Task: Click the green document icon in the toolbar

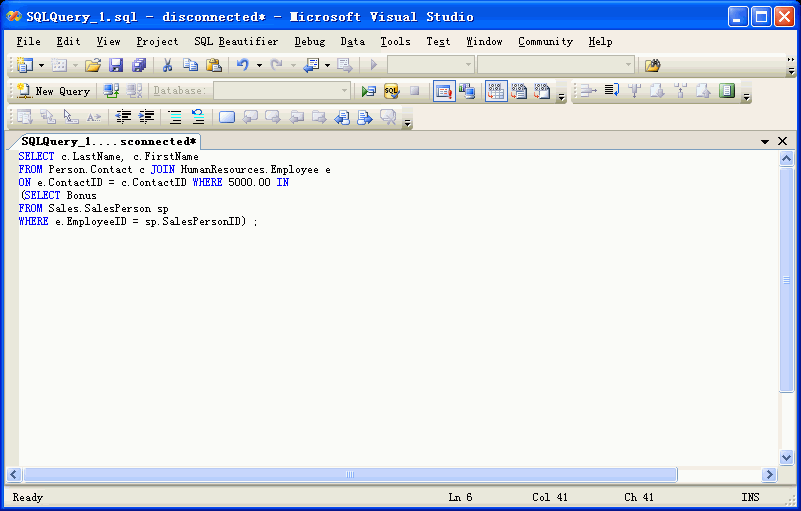Action: [726, 90]
